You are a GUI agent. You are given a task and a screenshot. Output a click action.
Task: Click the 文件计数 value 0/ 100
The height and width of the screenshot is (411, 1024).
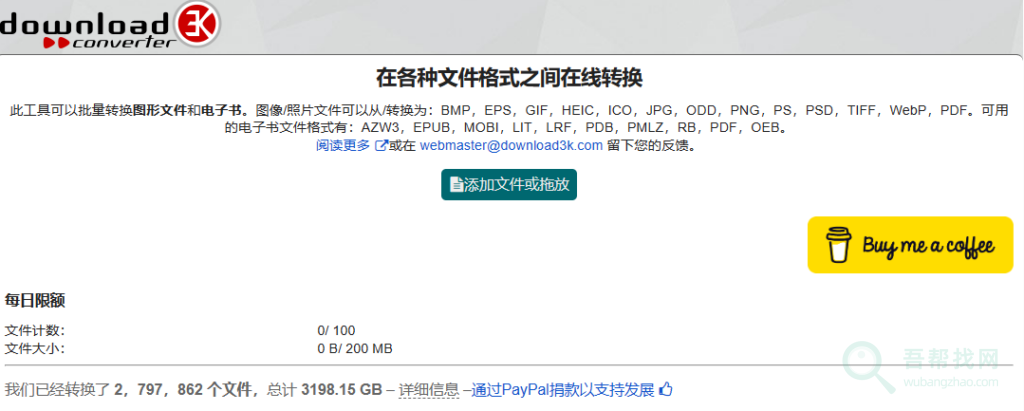(336, 331)
